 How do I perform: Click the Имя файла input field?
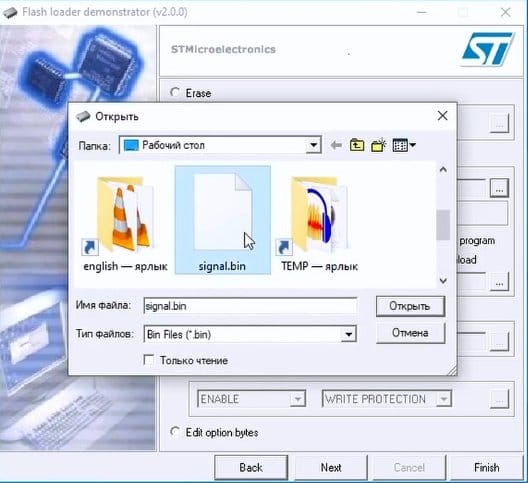click(x=250, y=306)
